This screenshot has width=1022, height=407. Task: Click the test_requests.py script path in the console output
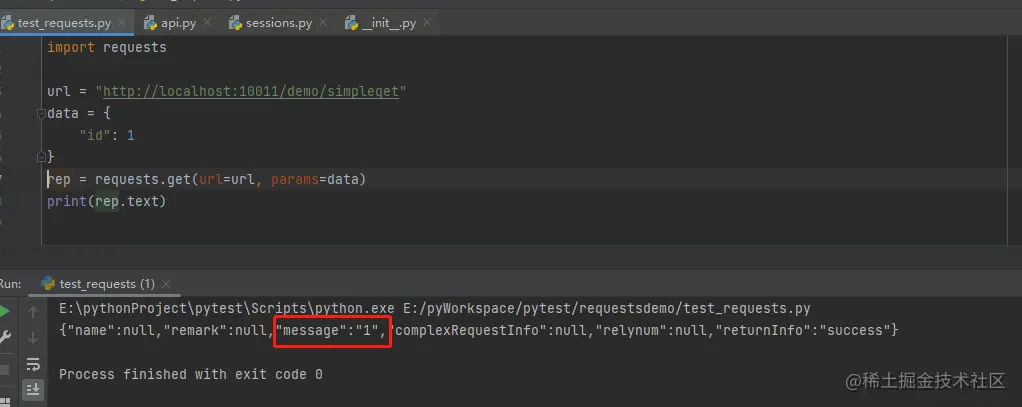pyautogui.click(x=606, y=309)
